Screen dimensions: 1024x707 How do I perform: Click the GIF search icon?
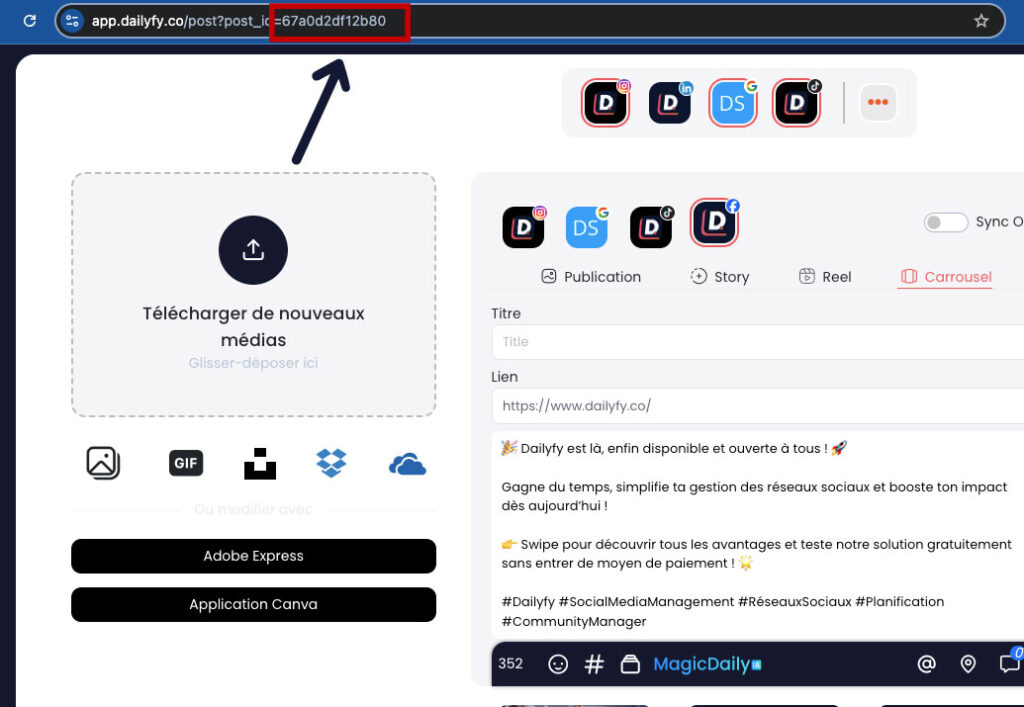pos(186,463)
